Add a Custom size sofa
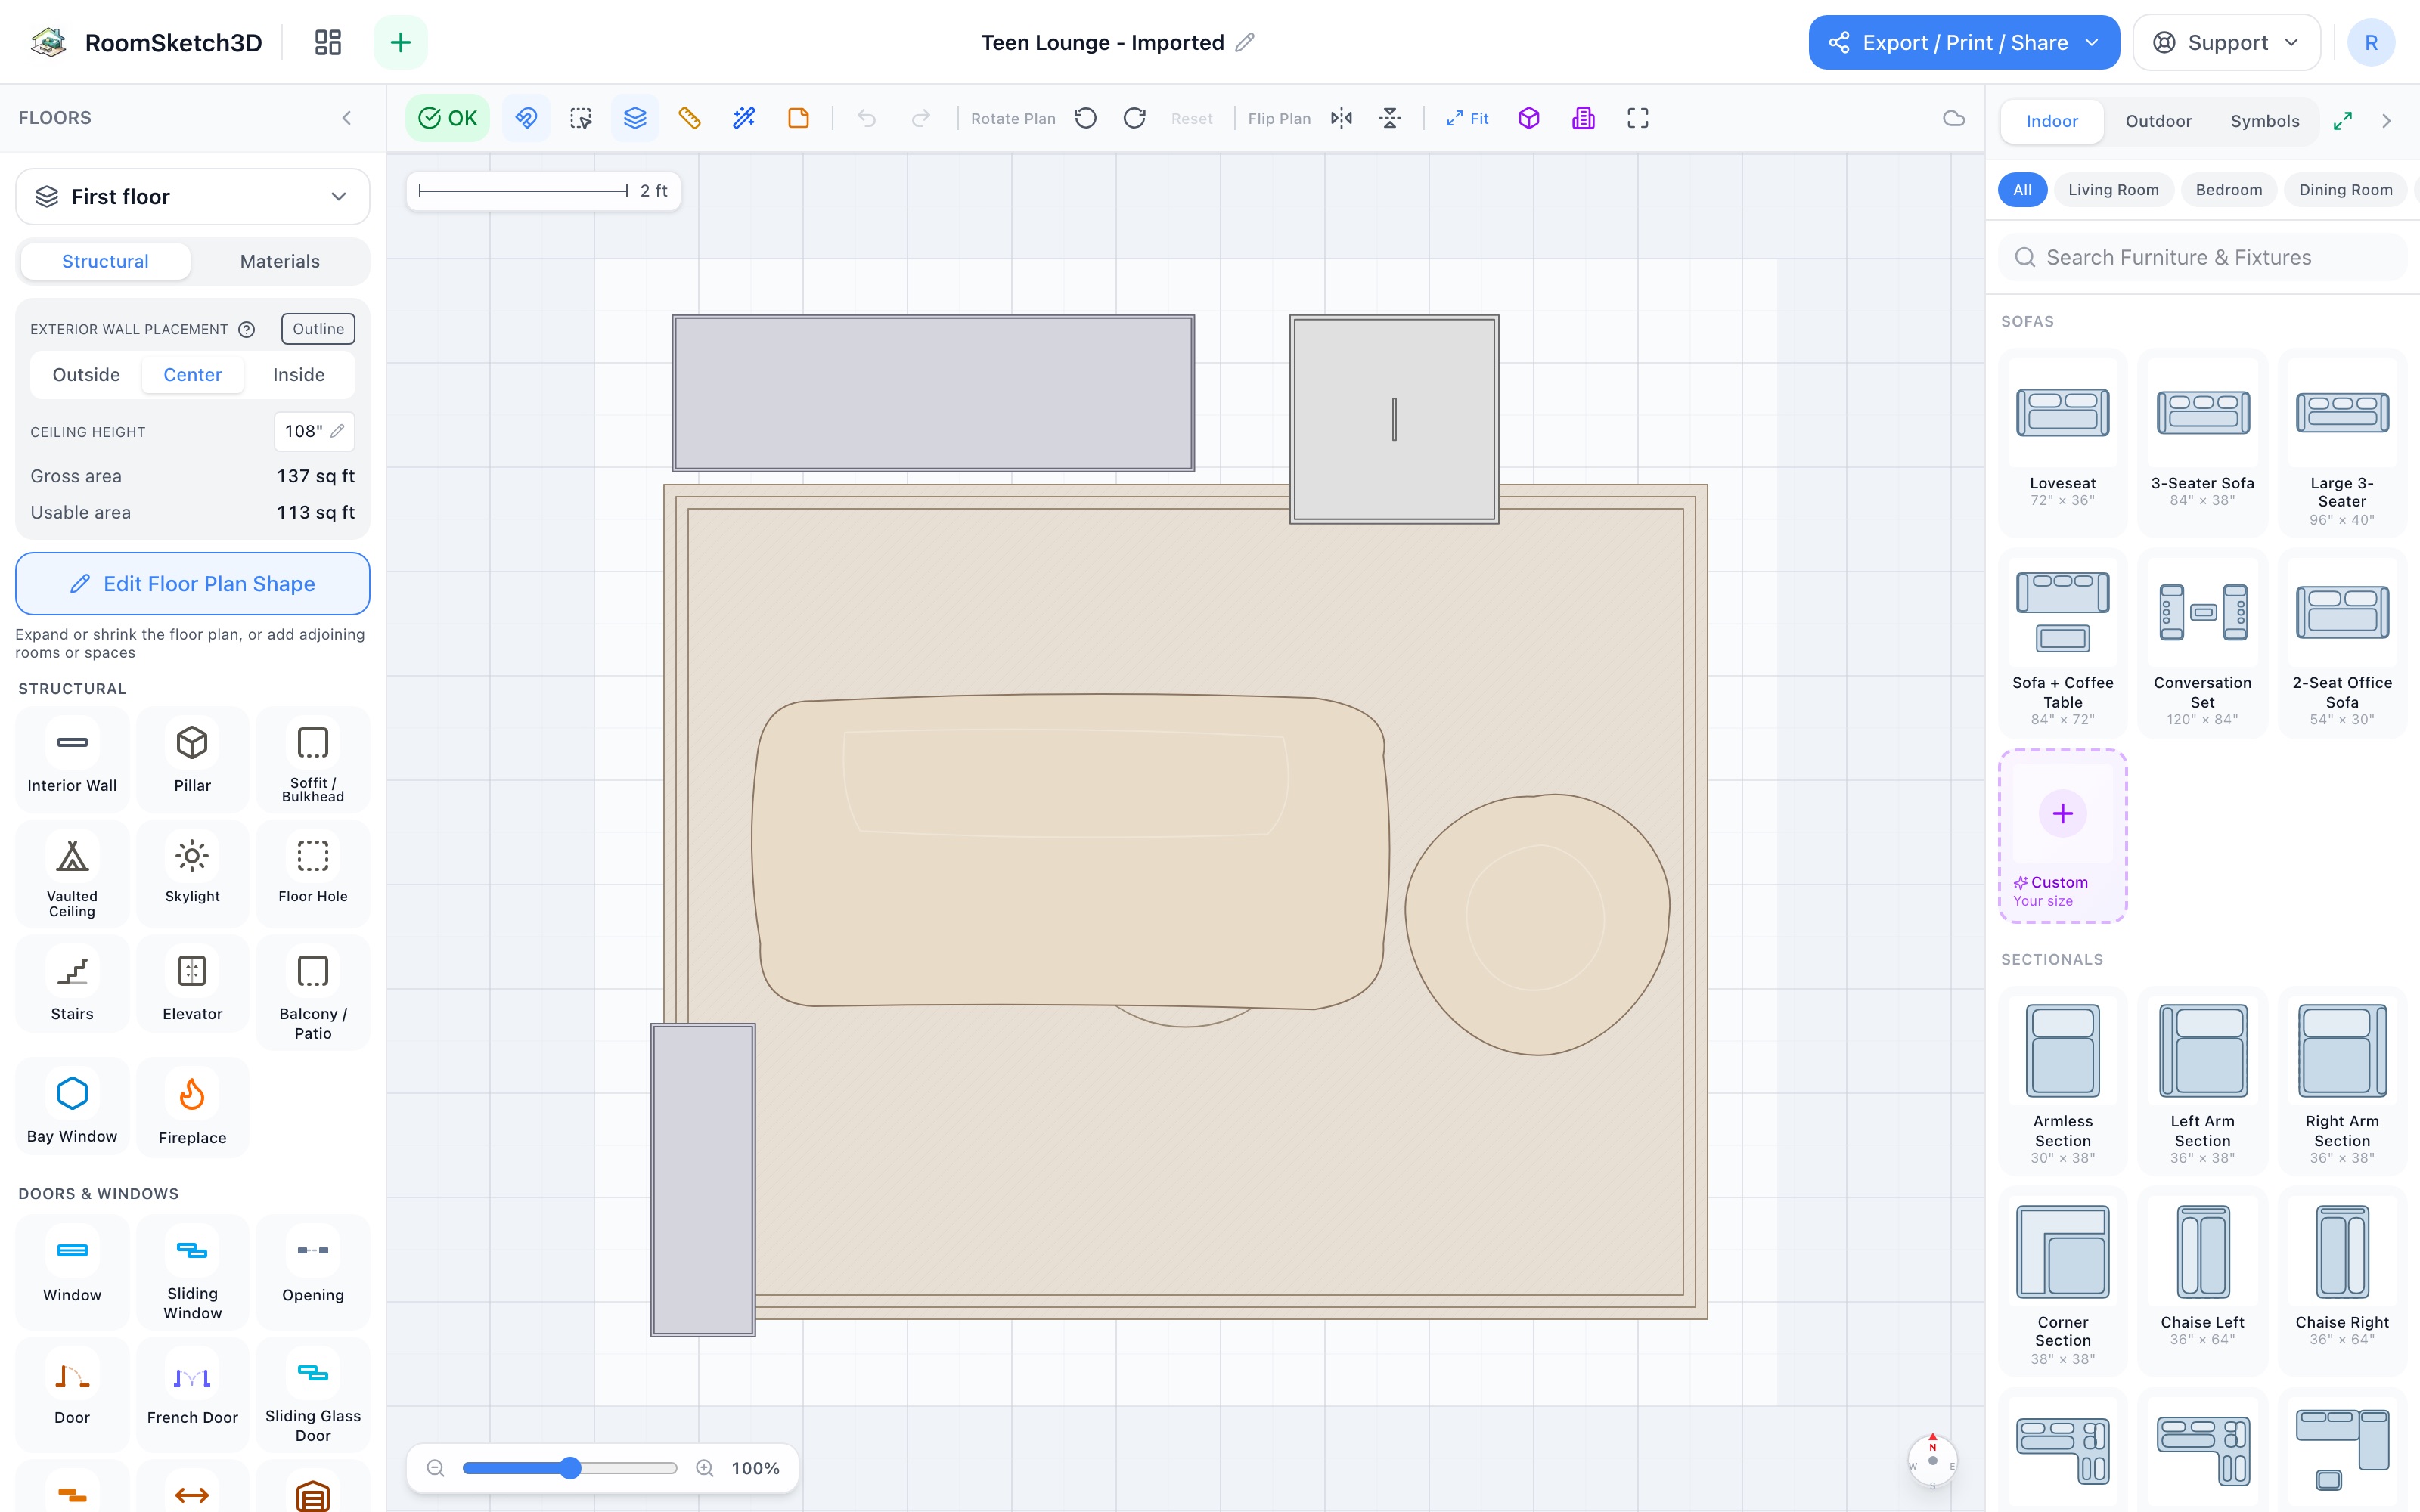The width and height of the screenshot is (2420, 1512). pyautogui.click(x=2062, y=836)
